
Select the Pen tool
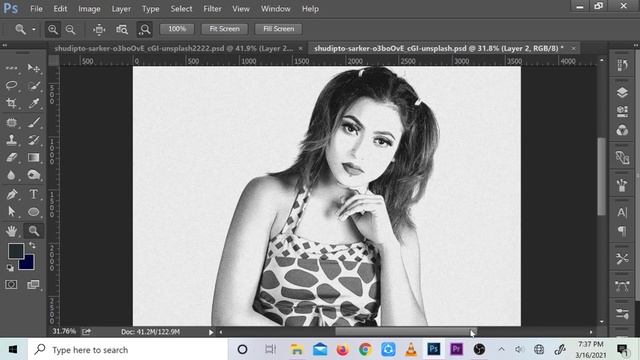(x=11, y=194)
